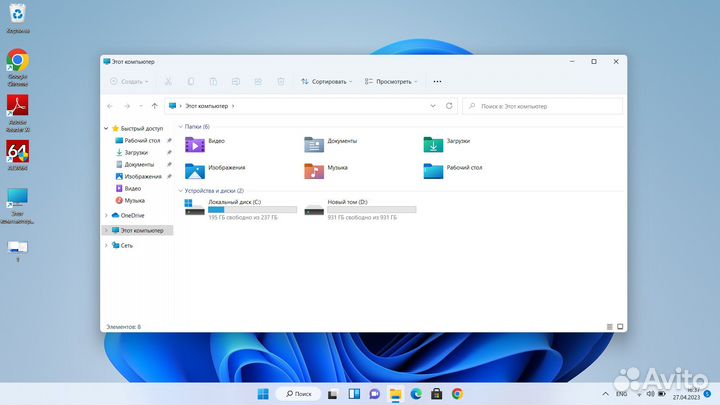Open Widgets panel from taskbar
This screenshot has width=720, height=405.
[x=354, y=394]
